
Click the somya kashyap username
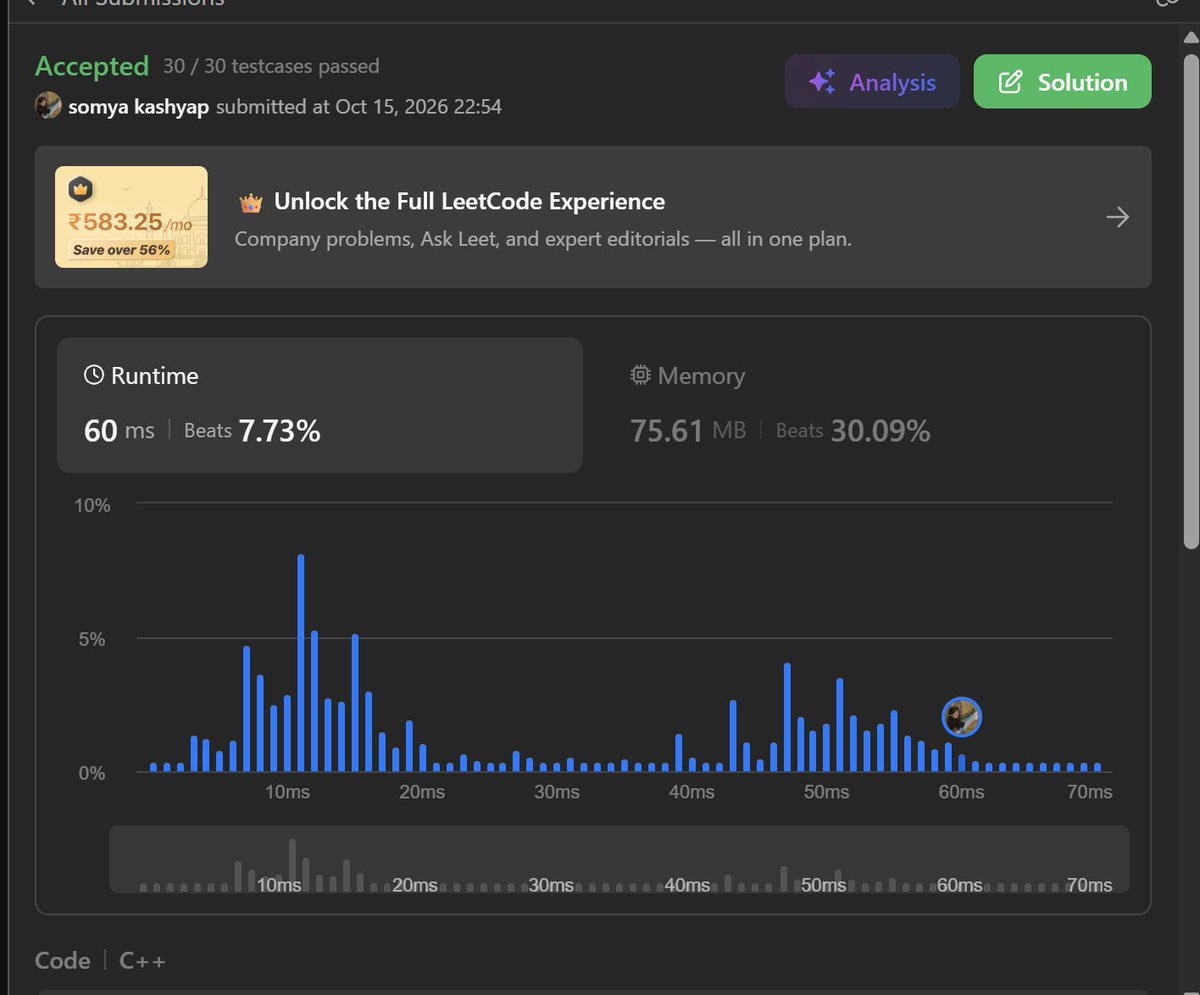pyautogui.click(x=139, y=106)
